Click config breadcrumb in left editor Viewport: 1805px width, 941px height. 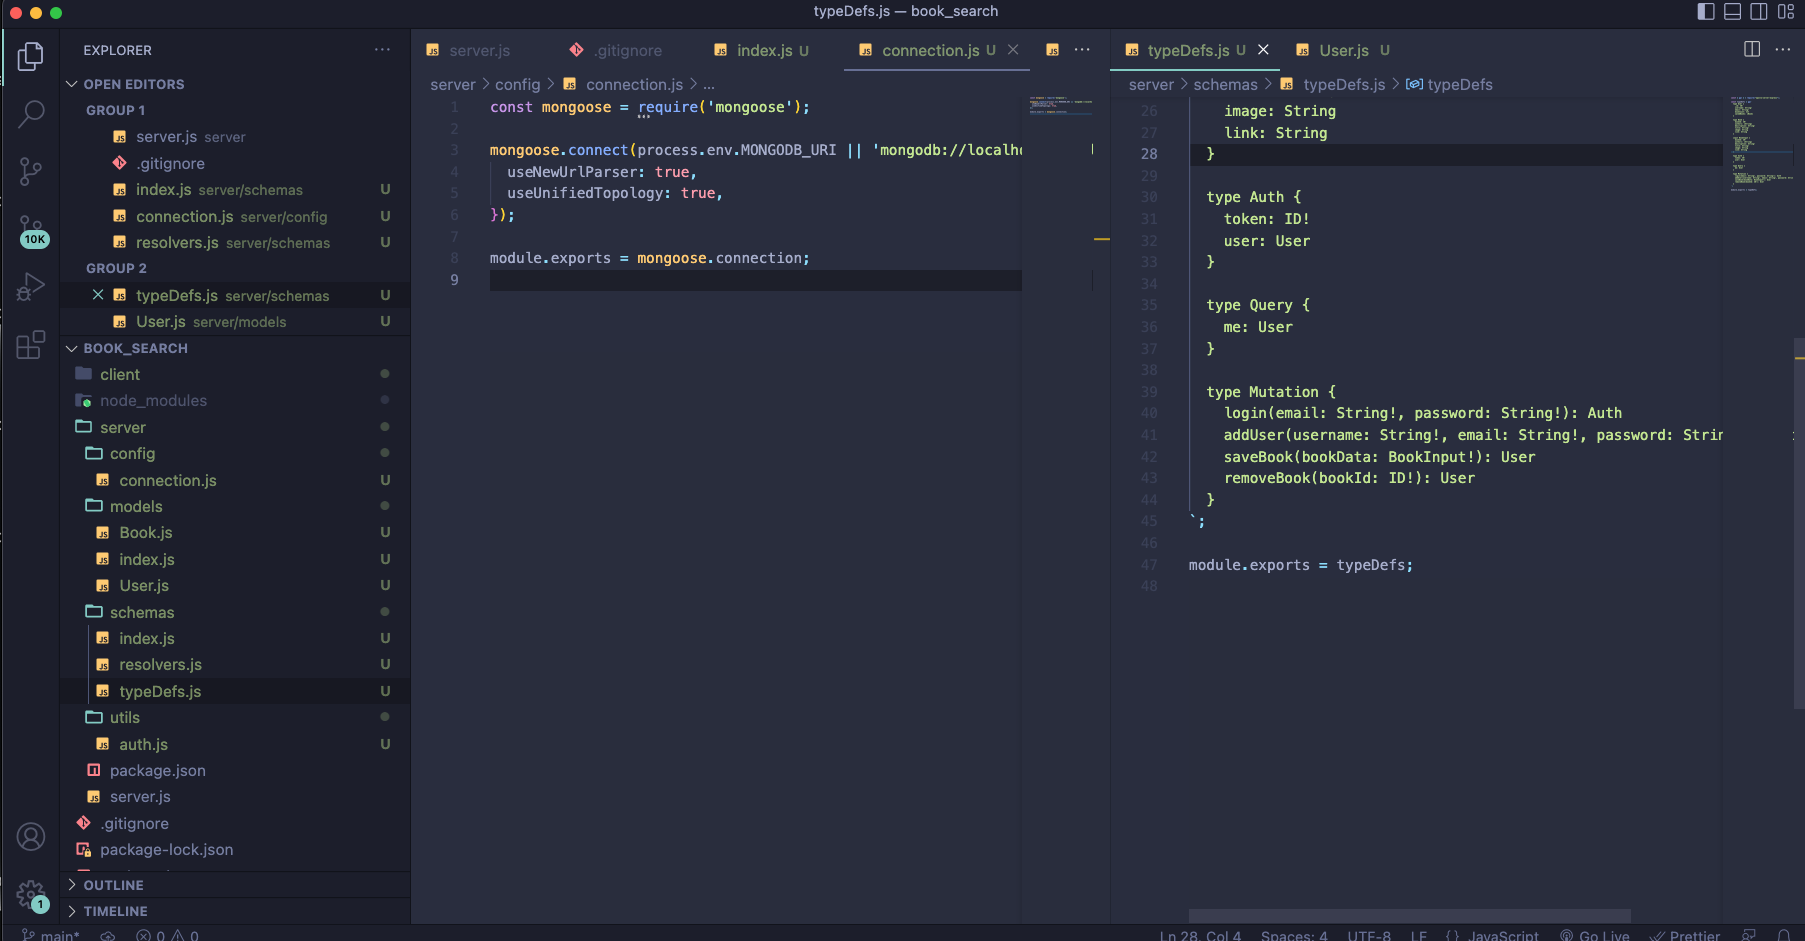point(517,84)
